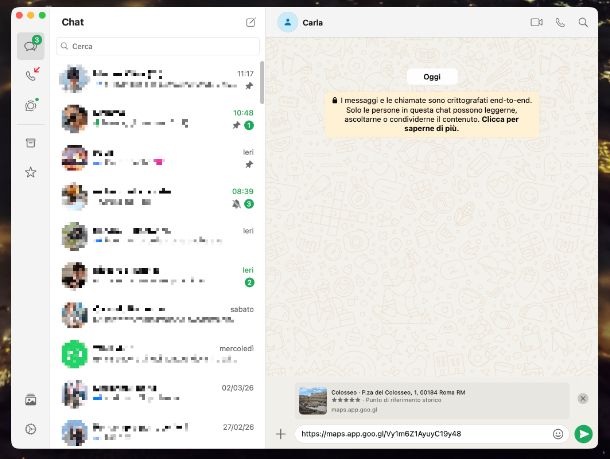Screen dimensions: 610x459
Task: Open the Chats tab in sidebar
Action: click(x=31, y=46)
